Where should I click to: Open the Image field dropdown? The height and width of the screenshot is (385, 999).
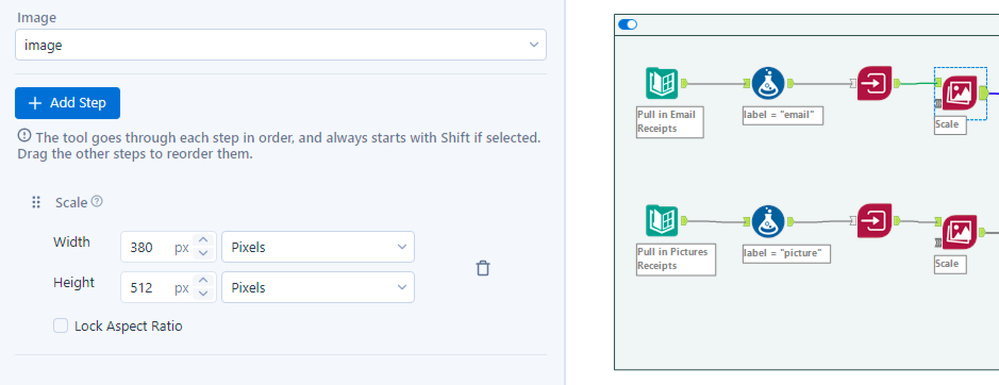(x=280, y=45)
